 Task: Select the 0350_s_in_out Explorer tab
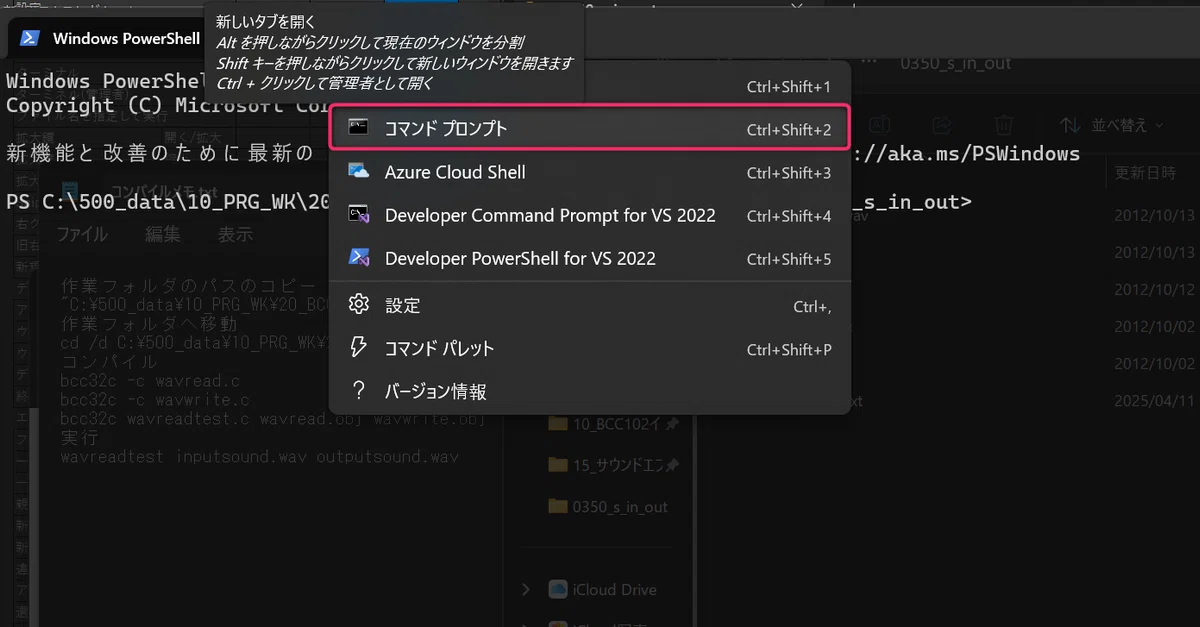pyautogui.click(x=955, y=63)
